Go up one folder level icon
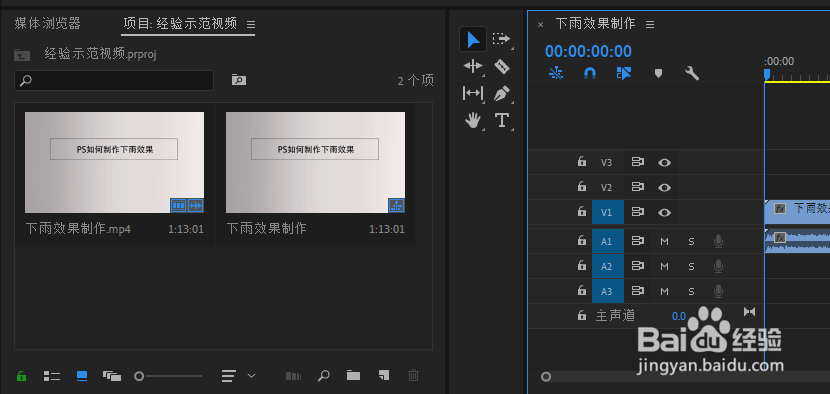The width and height of the screenshot is (830, 394). pyautogui.click(x=22, y=54)
